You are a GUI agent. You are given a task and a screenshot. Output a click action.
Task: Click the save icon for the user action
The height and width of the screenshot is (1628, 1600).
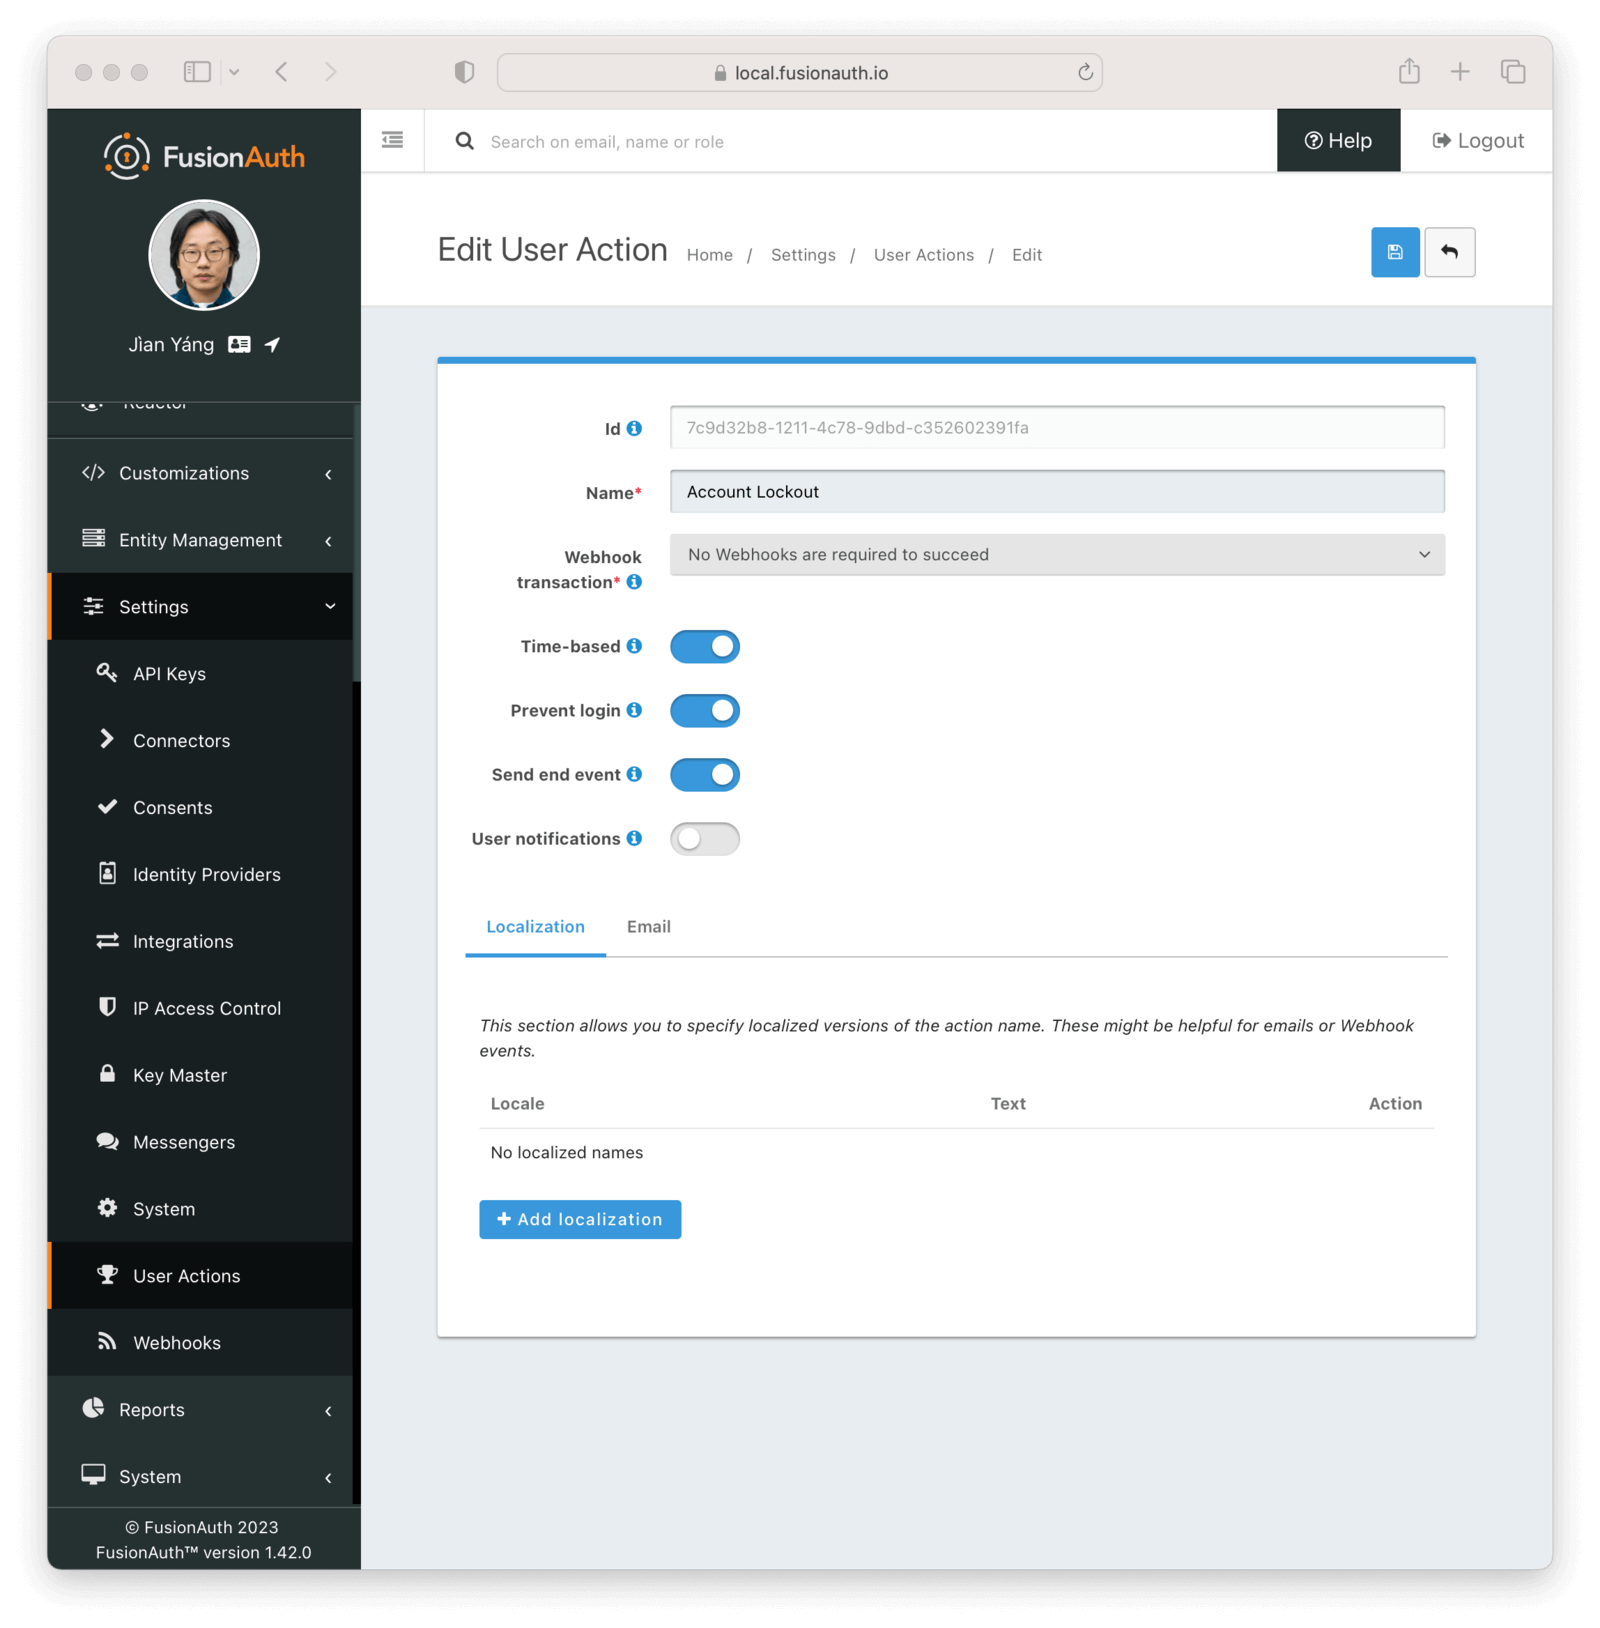pyautogui.click(x=1395, y=252)
